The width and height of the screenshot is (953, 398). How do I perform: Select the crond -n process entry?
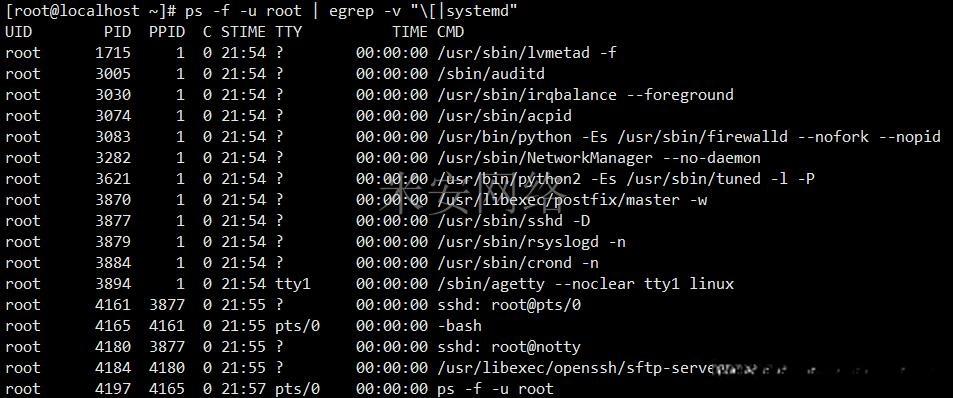click(518, 263)
